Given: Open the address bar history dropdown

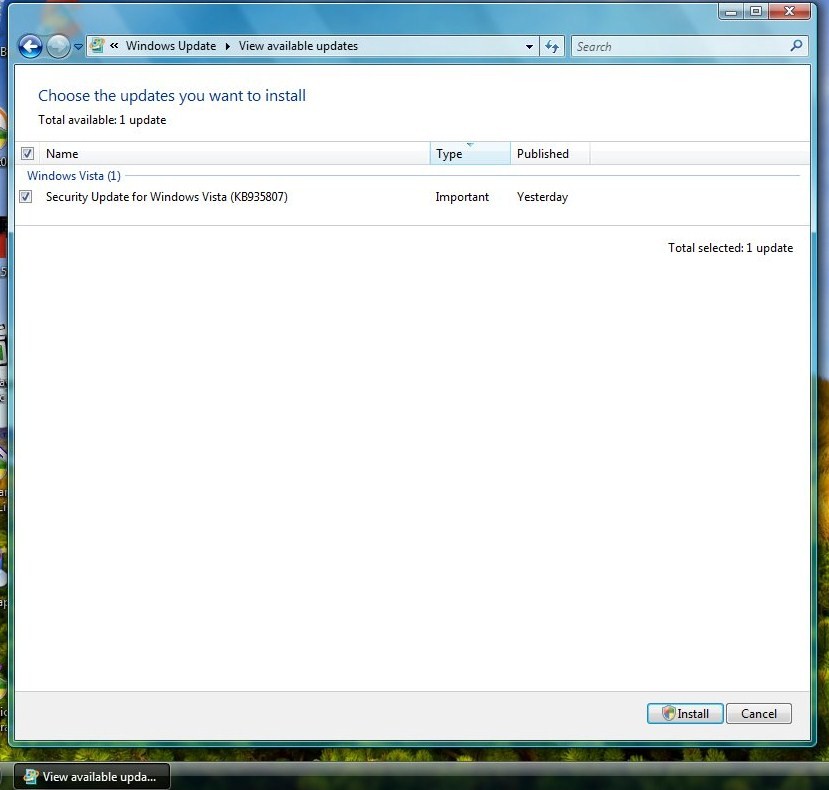Looking at the screenshot, I should [x=529, y=47].
